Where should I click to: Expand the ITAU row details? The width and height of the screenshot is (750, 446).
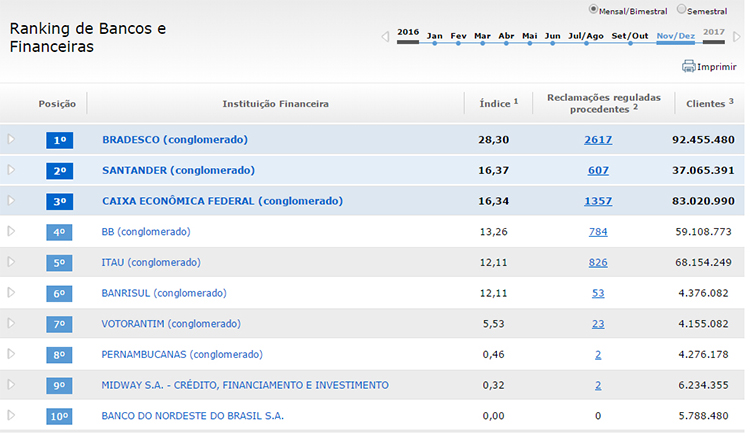coord(11,262)
